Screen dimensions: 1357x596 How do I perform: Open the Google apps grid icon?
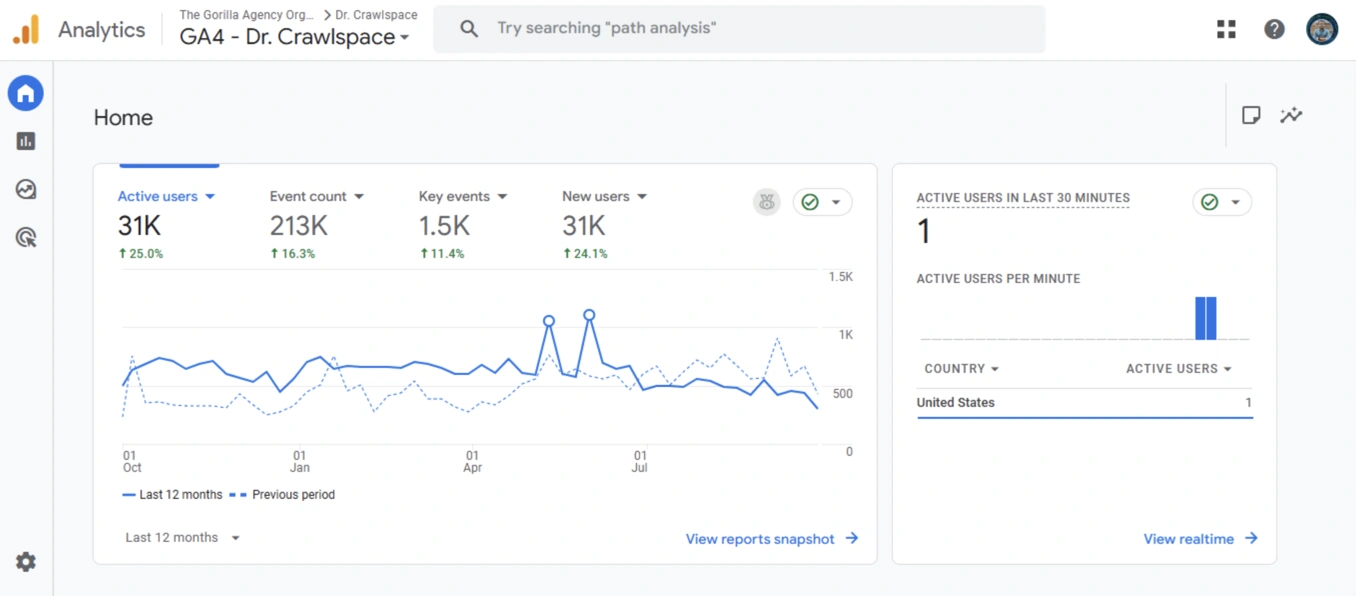click(1226, 29)
